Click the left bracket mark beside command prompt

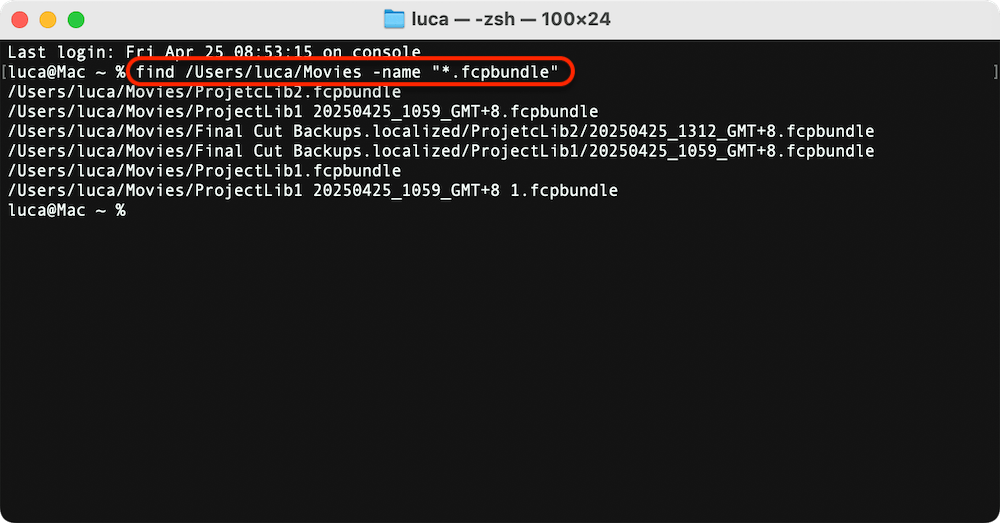click(4, 72)
